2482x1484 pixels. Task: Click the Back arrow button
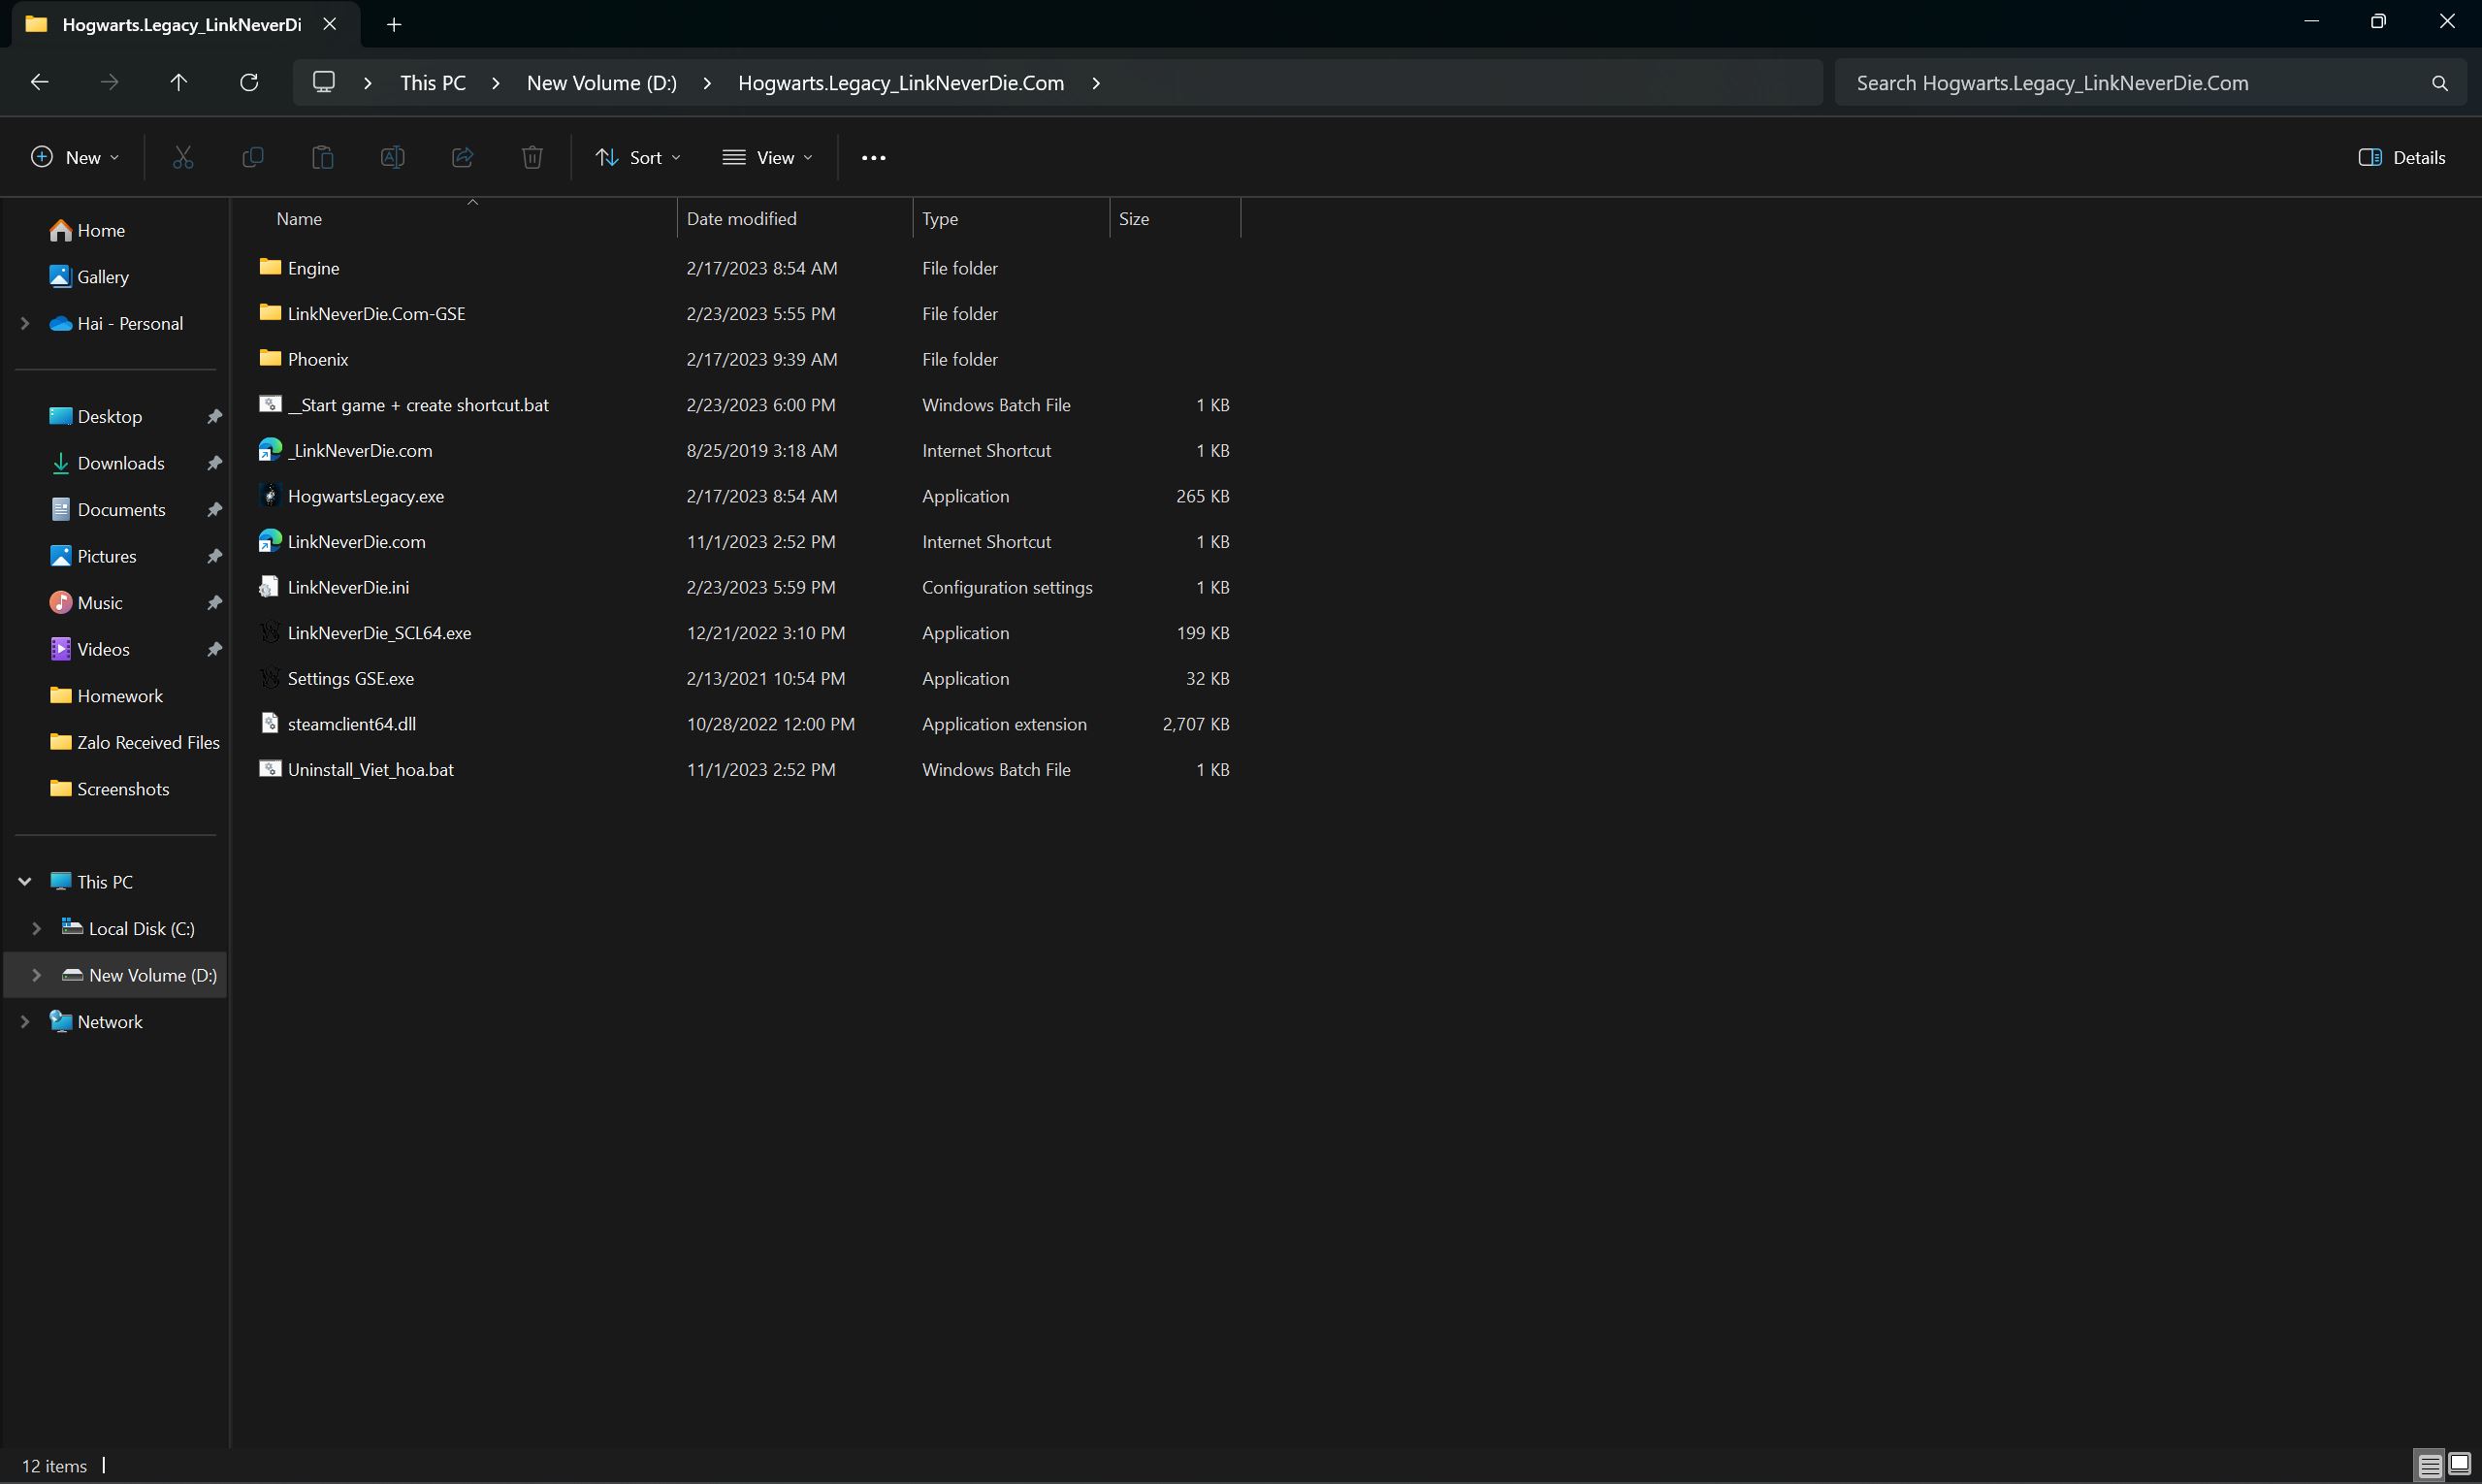pos(40,82)
